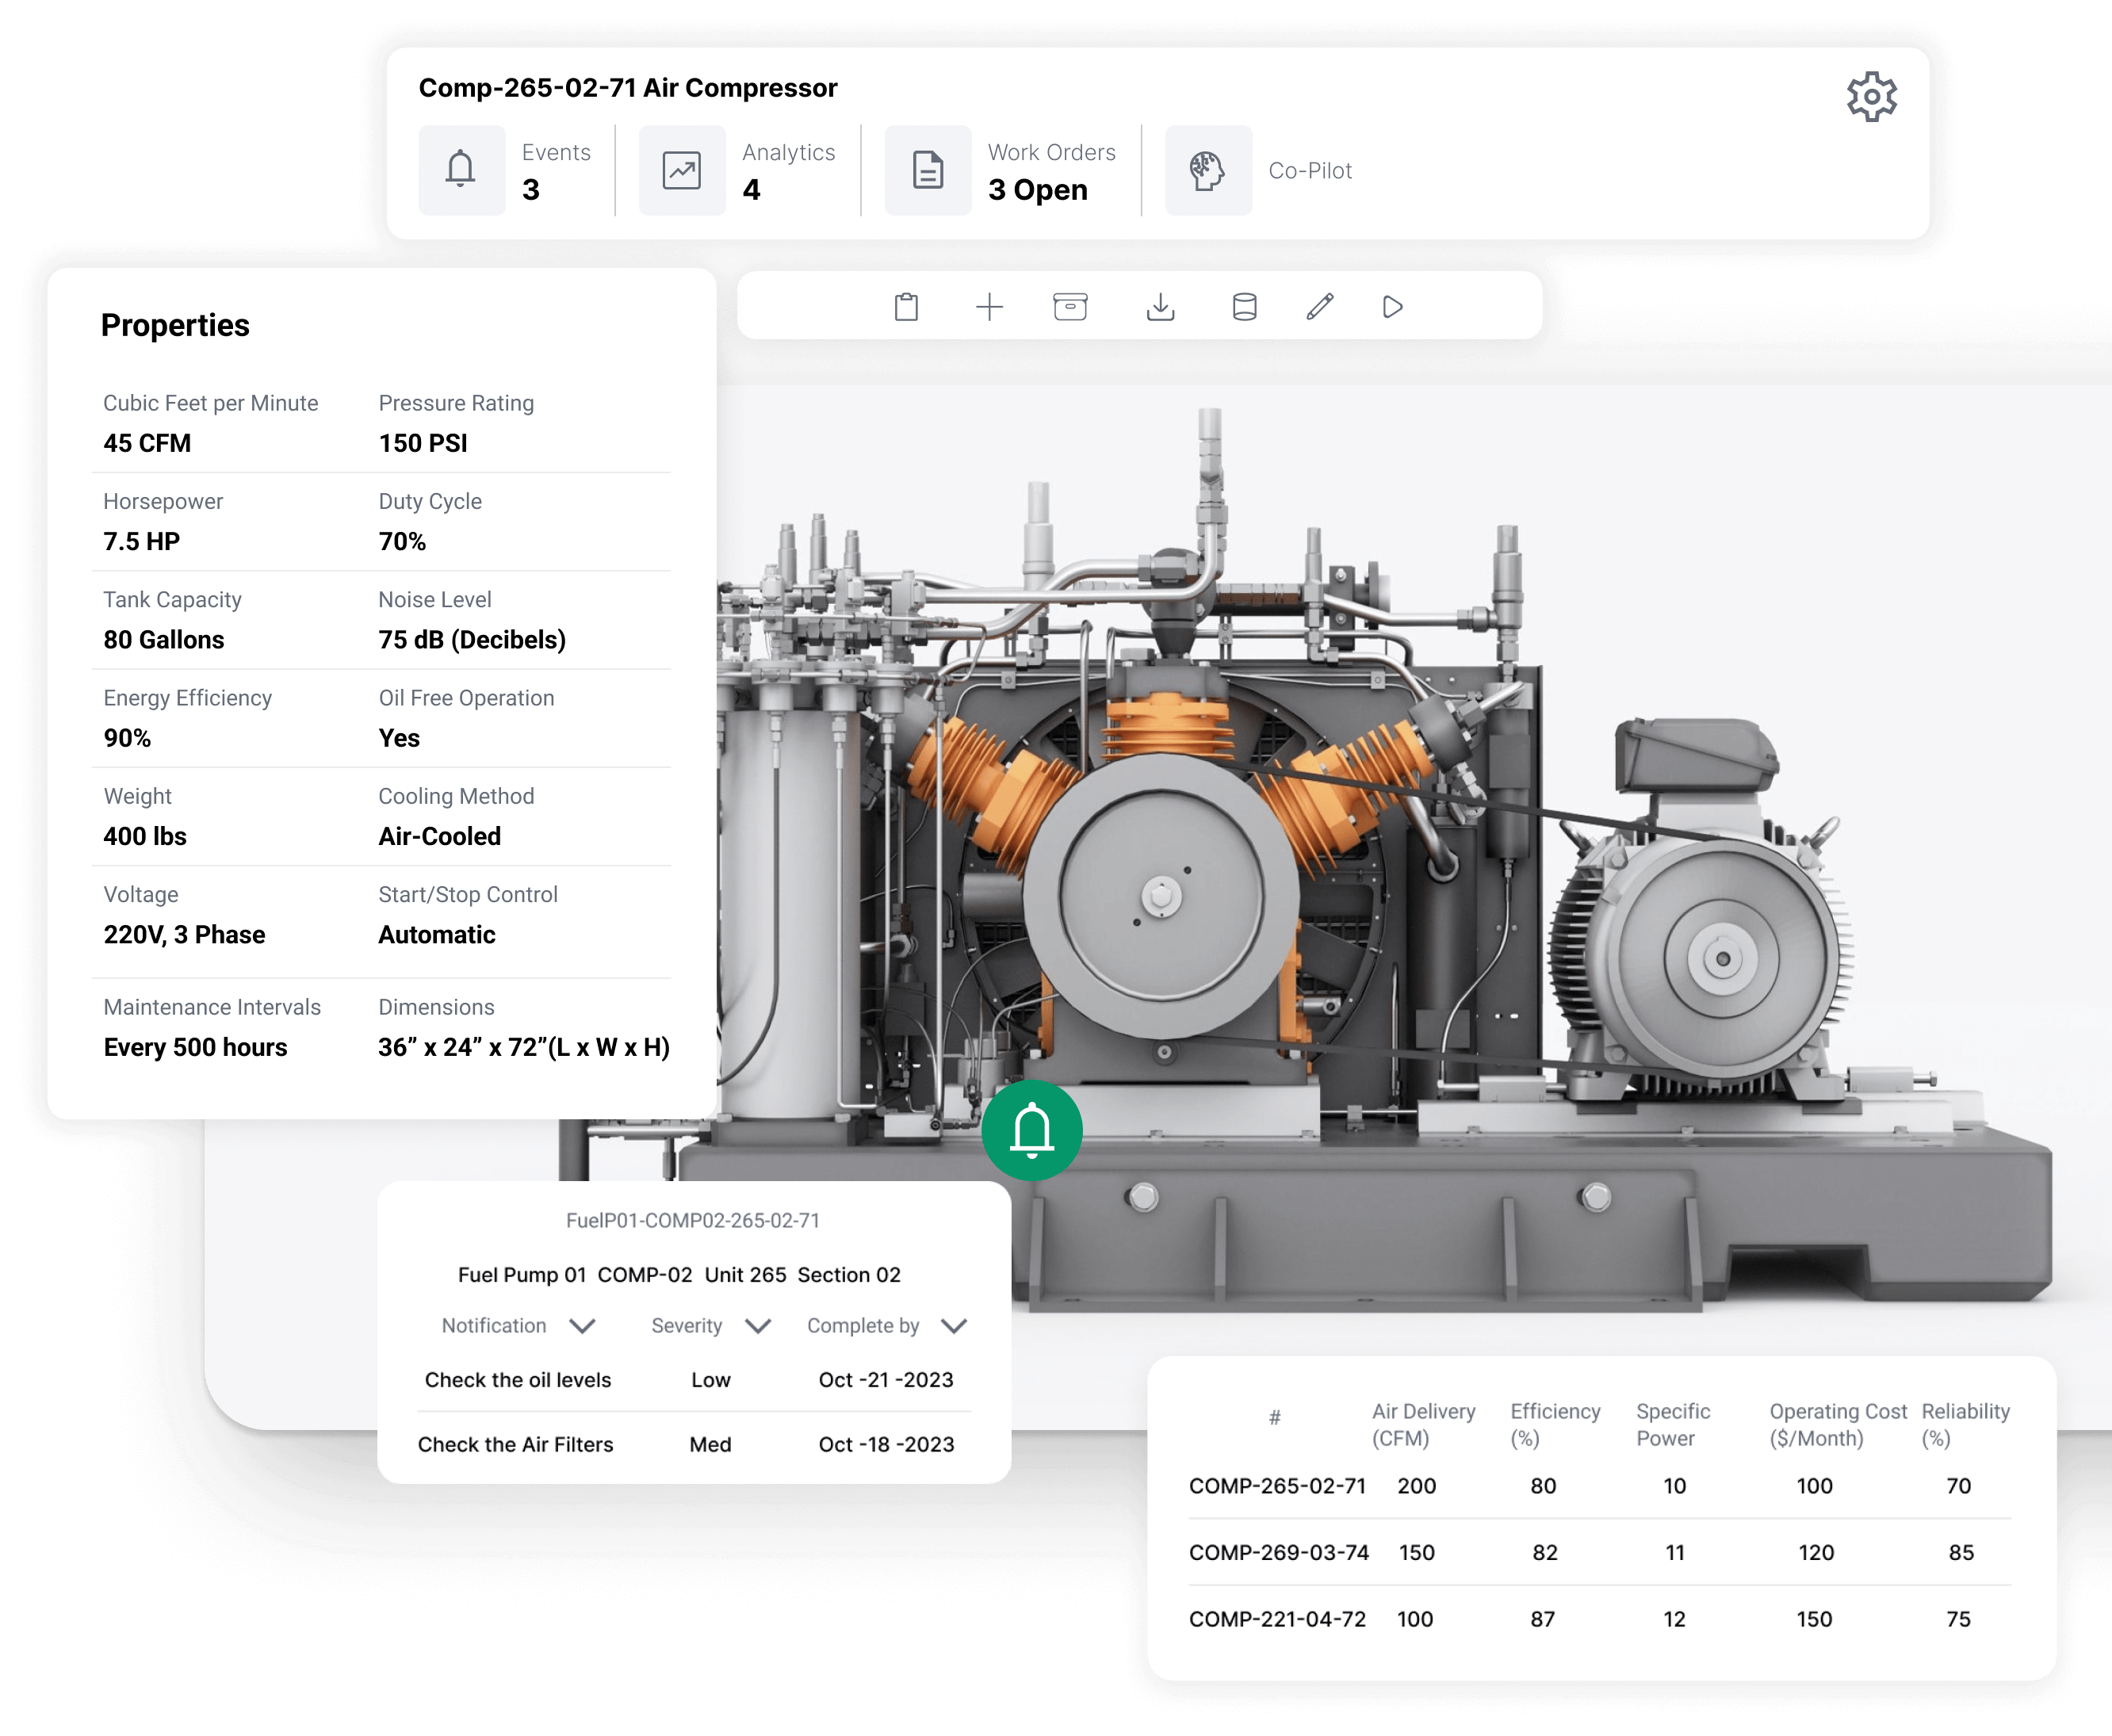Select the Check the Air Filters notification

[x=515, y=1444]
